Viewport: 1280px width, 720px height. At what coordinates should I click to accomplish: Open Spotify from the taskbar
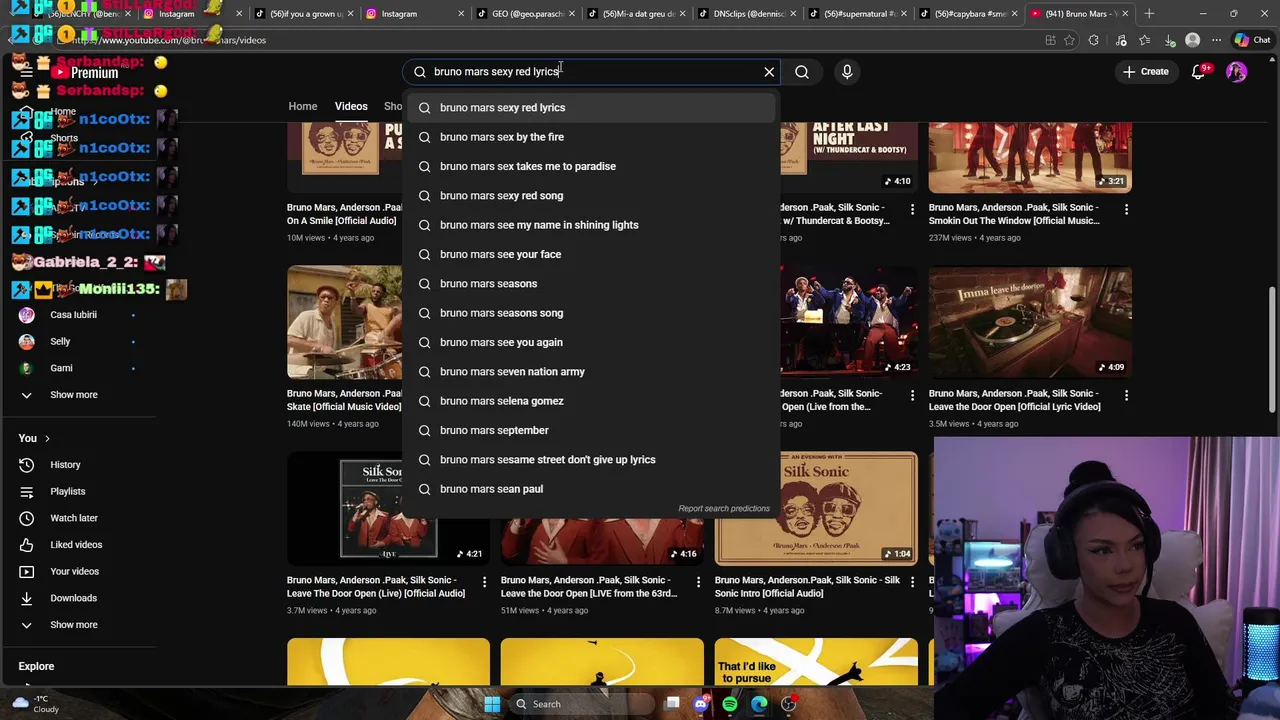click(730, 704)
